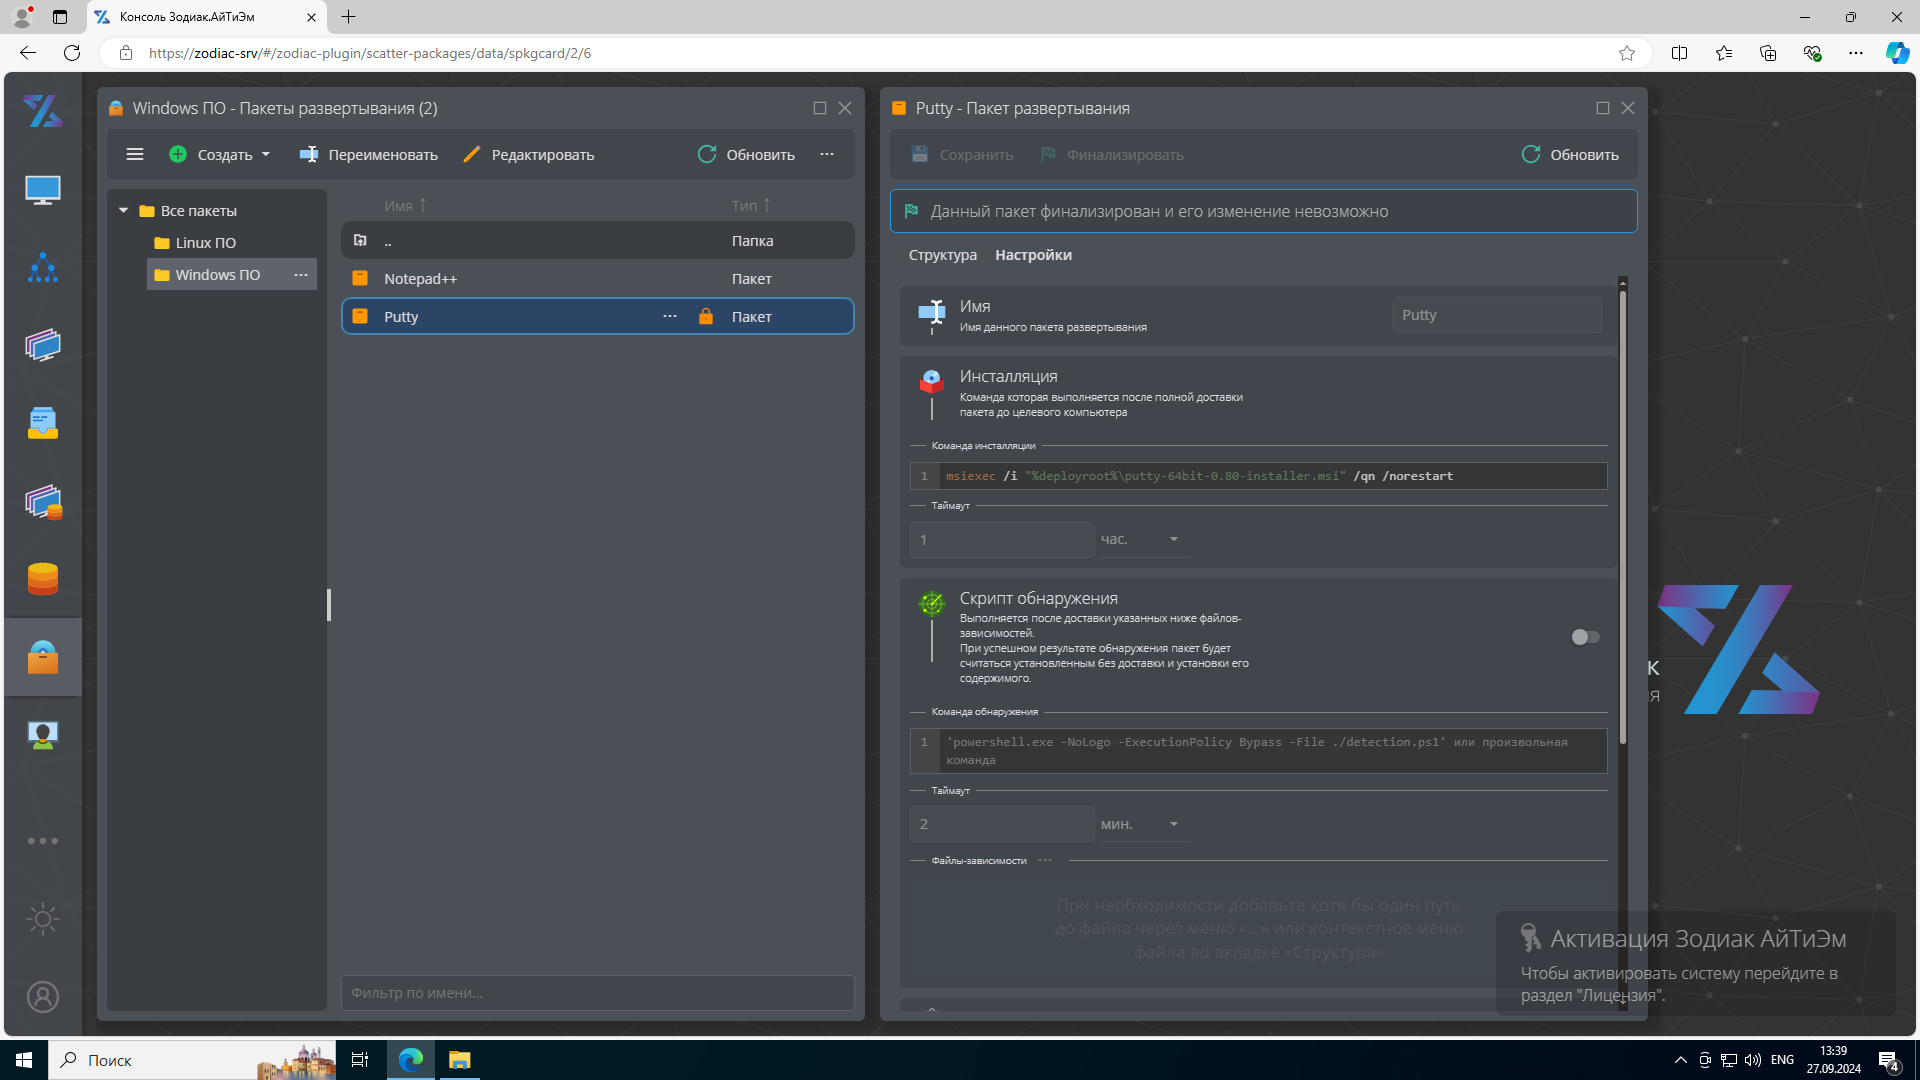Image resolution: width=1920 pixels, height=1080 pixels.
Task: Open the screens with database section in sidebar
Action: pyautogui.click(x=43, y=501)
